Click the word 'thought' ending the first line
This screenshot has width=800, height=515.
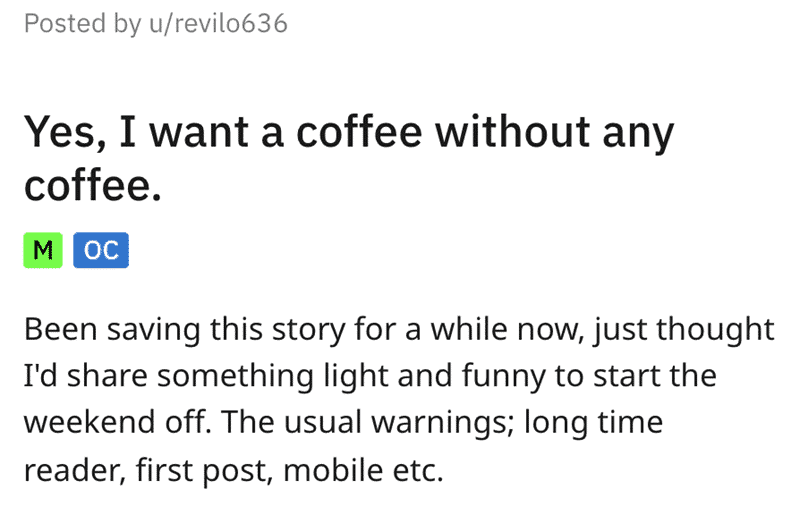coord(715,330)
